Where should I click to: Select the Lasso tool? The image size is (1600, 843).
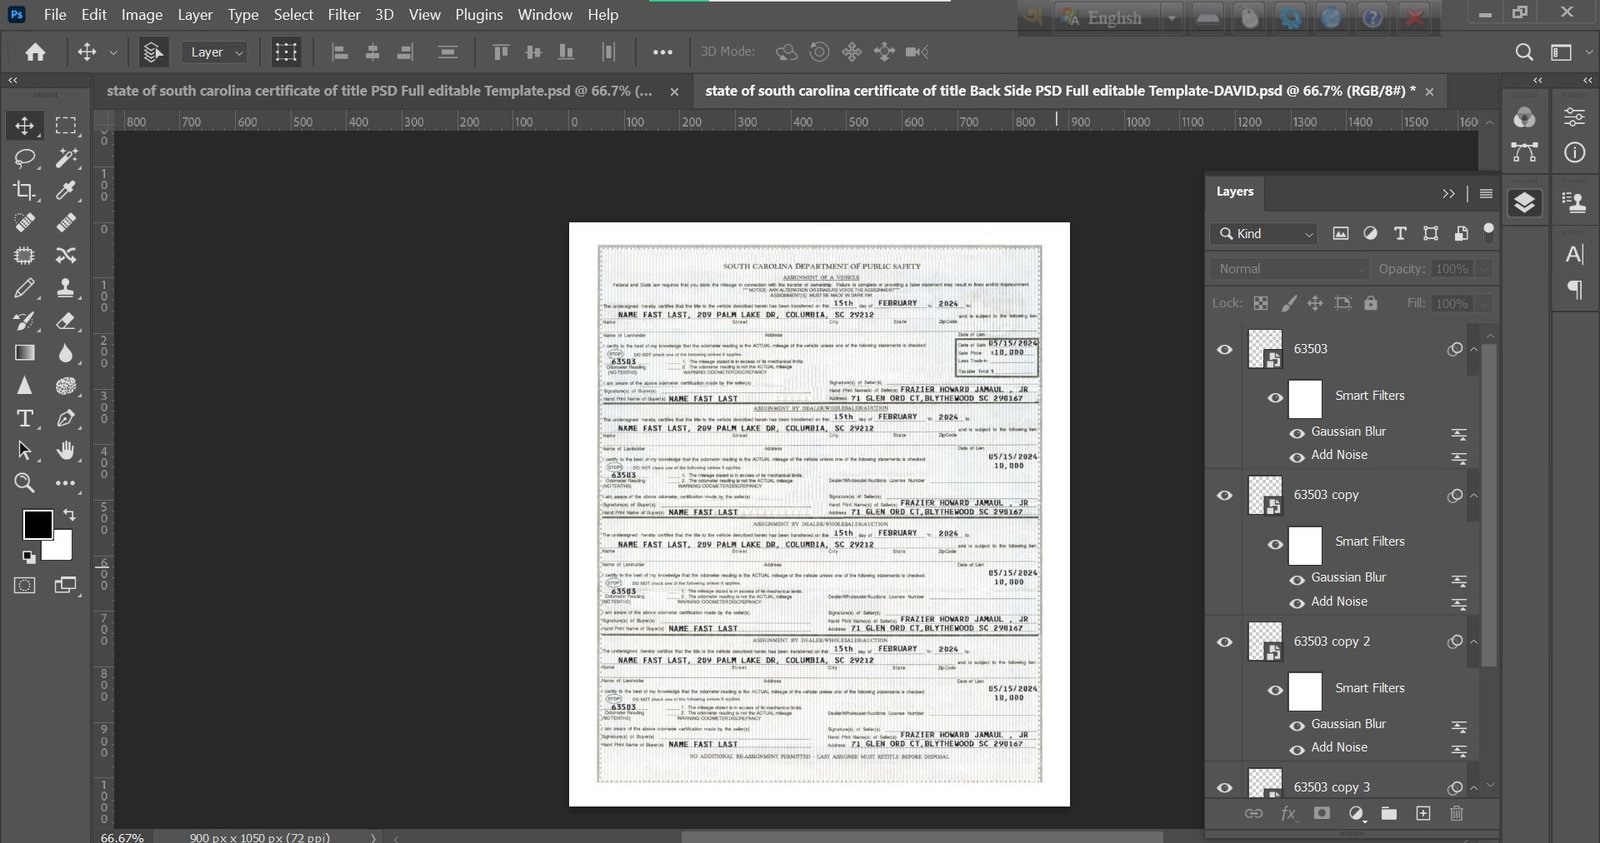[x=24, y=158]
